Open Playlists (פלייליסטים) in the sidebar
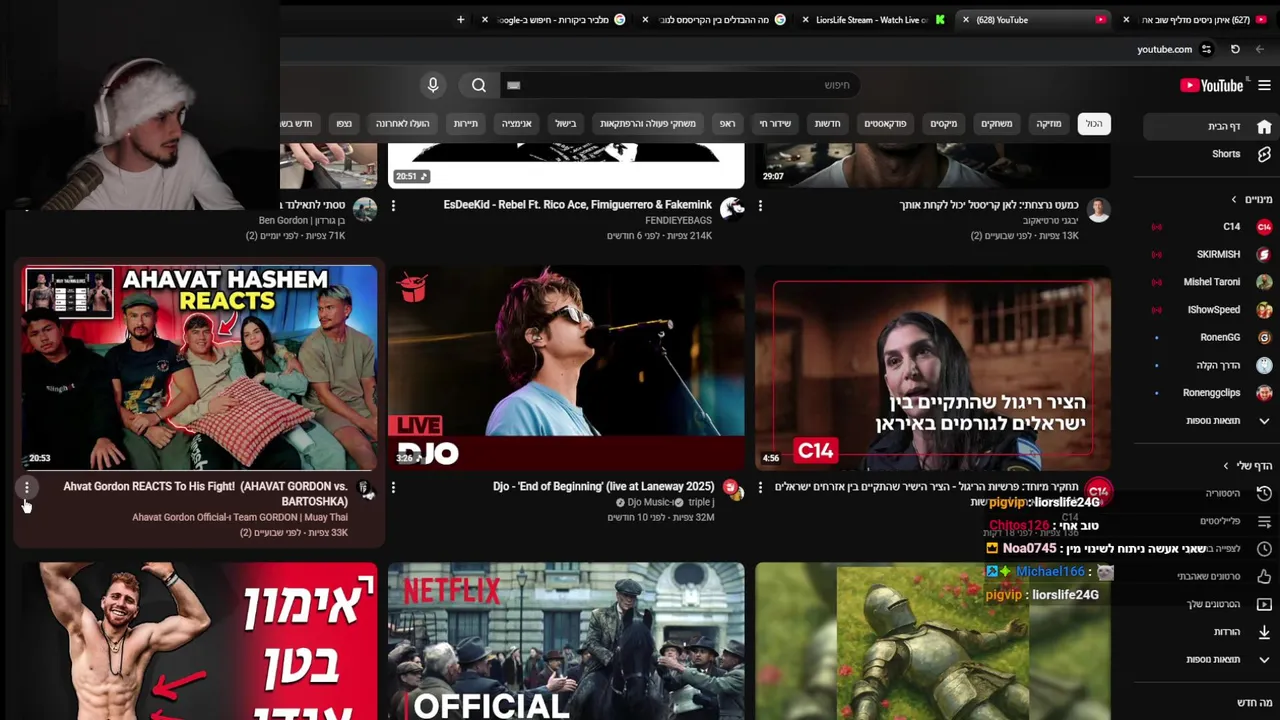1280x720 pixels. [x=1207, y=521]
